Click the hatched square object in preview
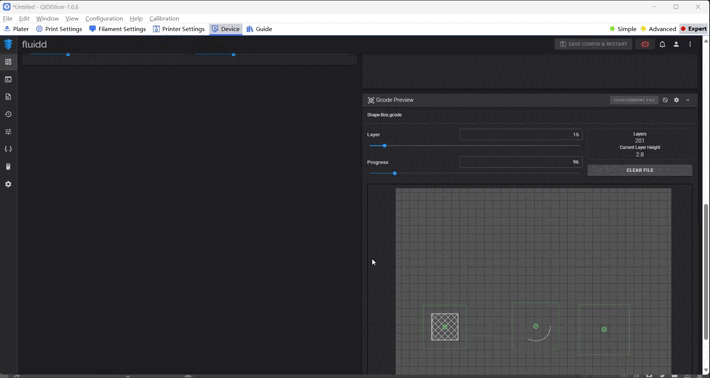 (445, 327)
